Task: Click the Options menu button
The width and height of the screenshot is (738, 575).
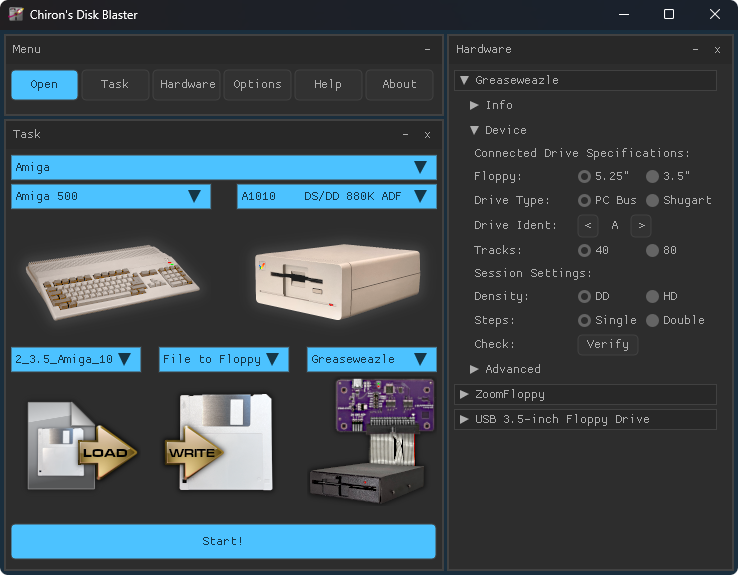Action: tap(257, 85)
